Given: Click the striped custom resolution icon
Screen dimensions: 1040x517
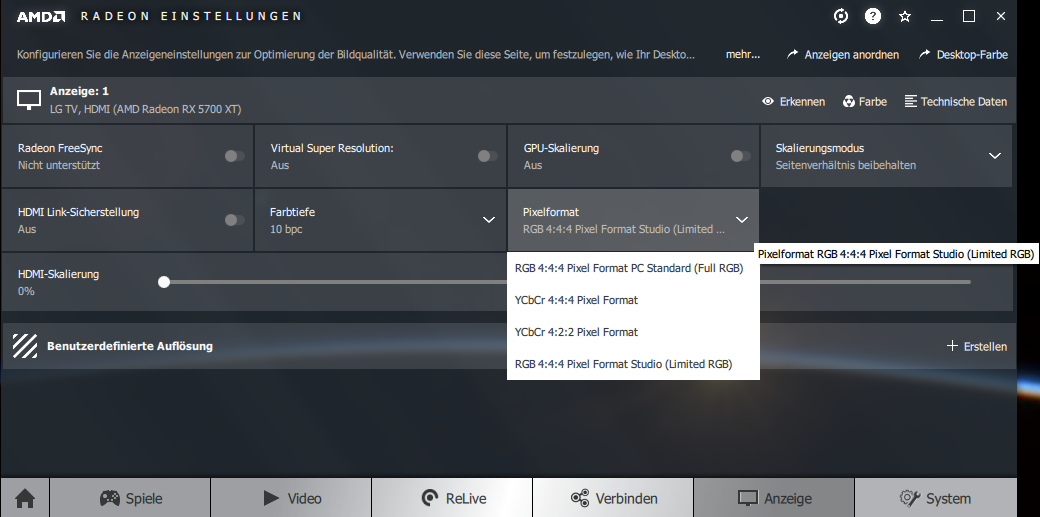Looking at the screenshot, I should click(25, 346).
